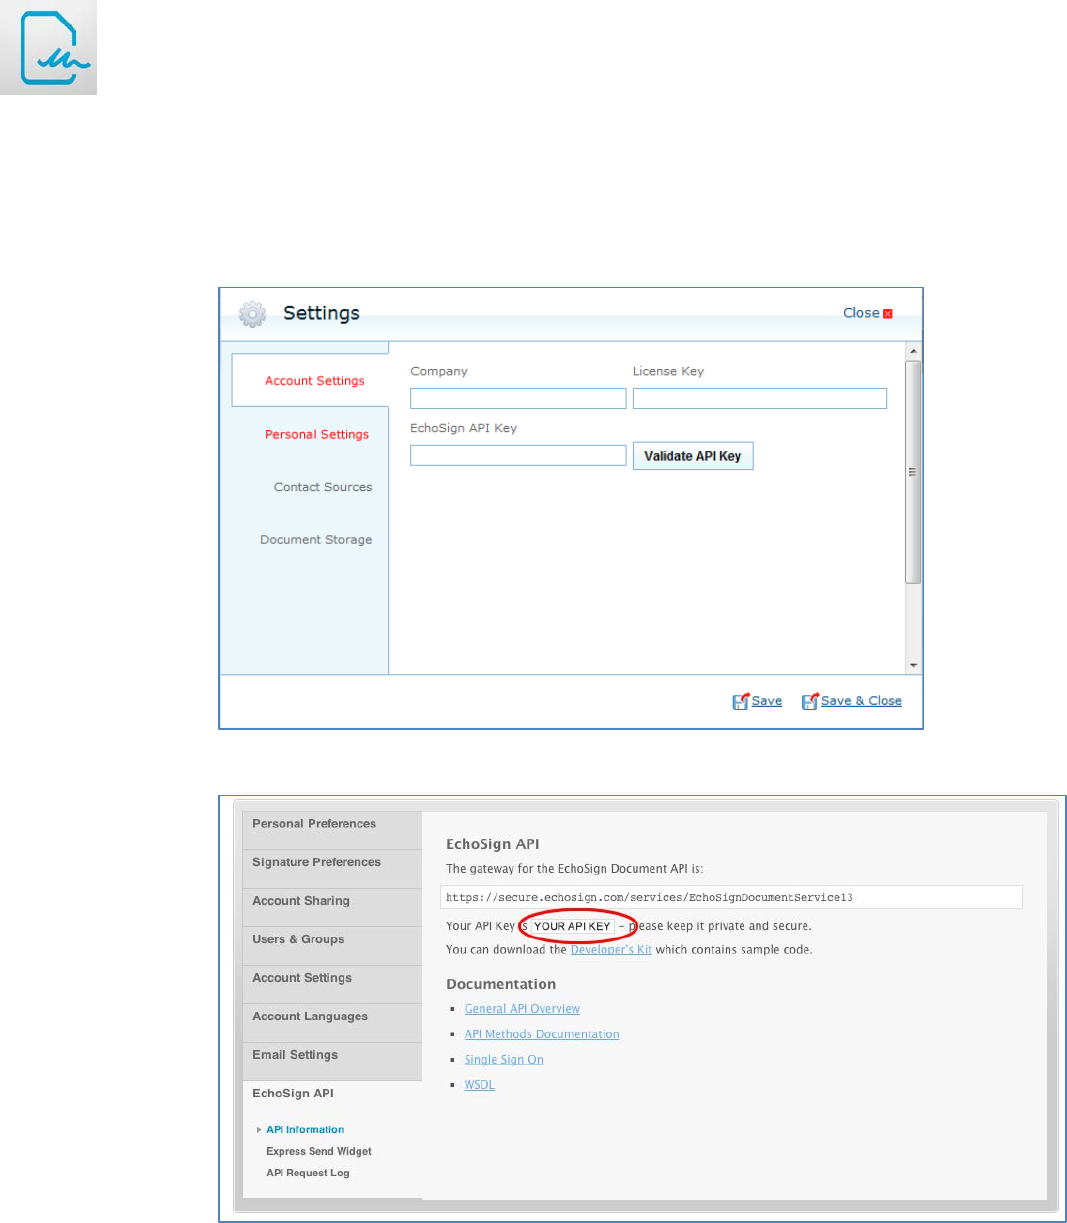Click the Save & Close link

[x=861, y=701]
